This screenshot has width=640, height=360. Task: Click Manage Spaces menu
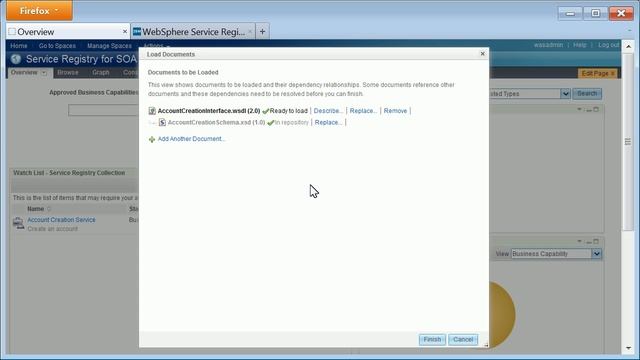coord(109,46)
